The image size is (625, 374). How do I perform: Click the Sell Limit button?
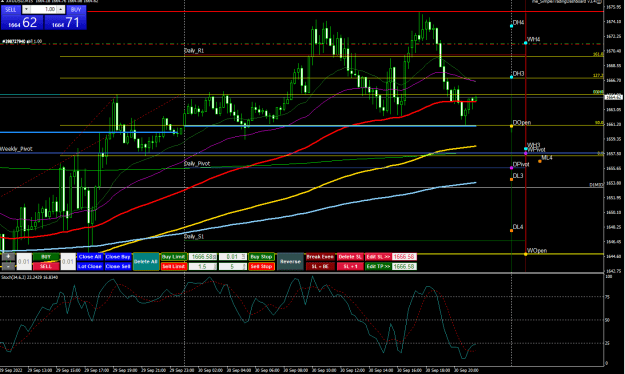click(x=174, y=266)
